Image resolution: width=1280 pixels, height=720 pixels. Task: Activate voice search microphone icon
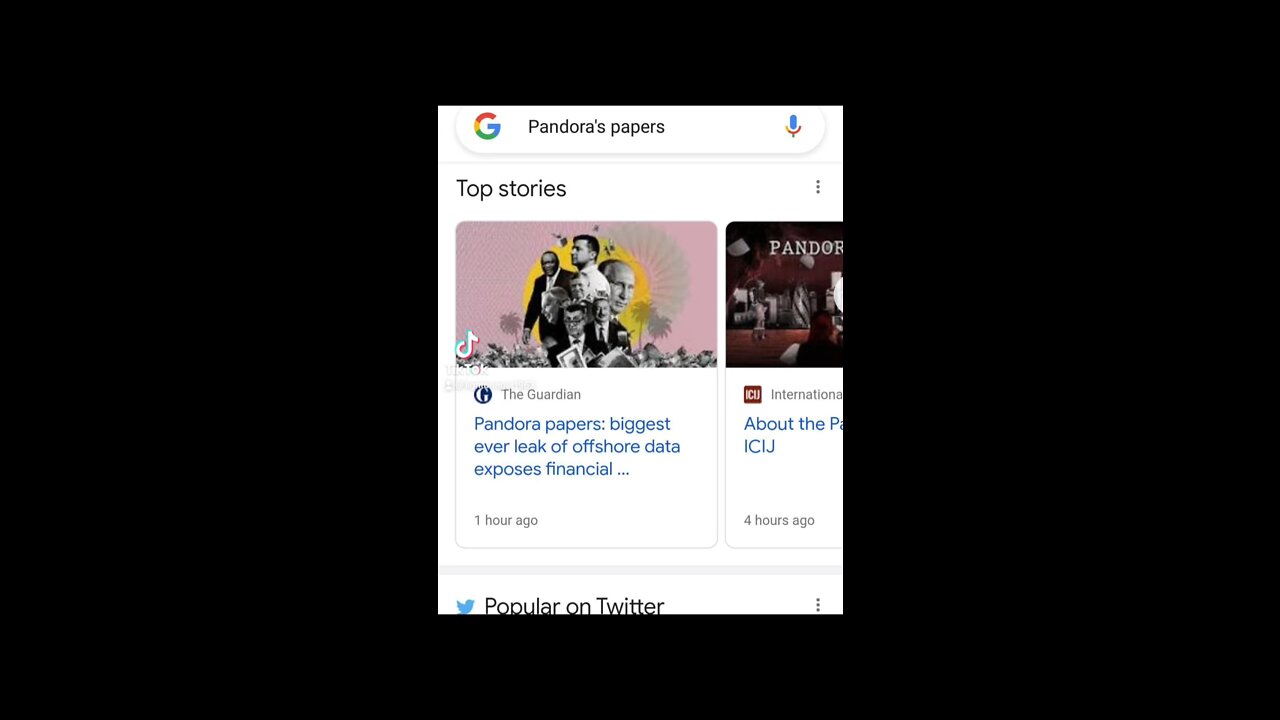click(x=793, y=127)
